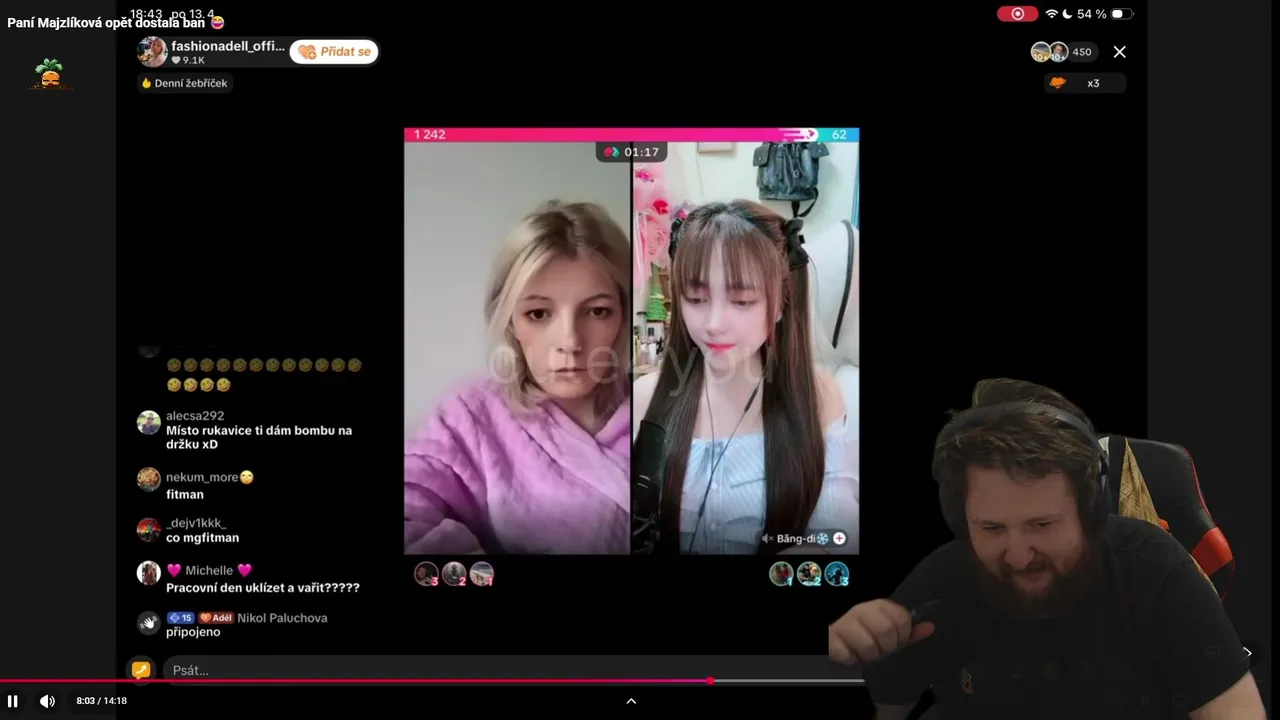Click the comment 'co mgfitman'

202,538
